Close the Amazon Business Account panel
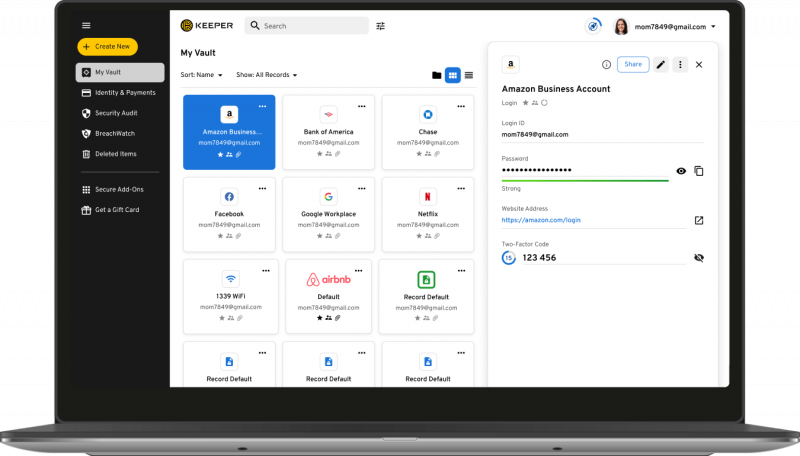 699,65
